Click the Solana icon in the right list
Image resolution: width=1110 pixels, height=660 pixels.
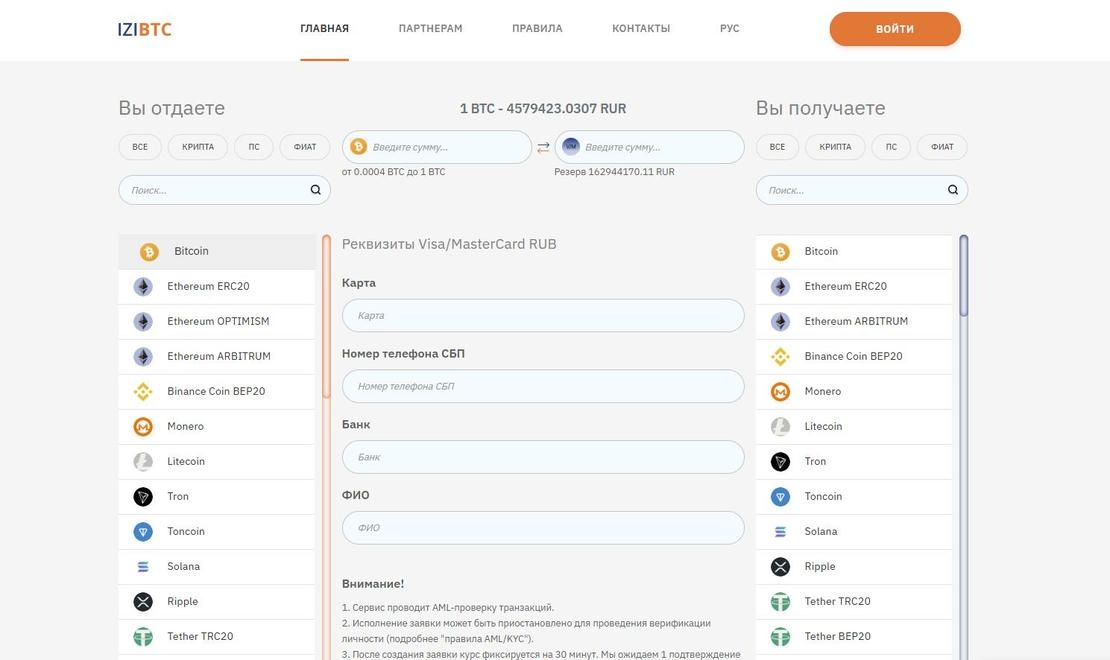(780, 532)
